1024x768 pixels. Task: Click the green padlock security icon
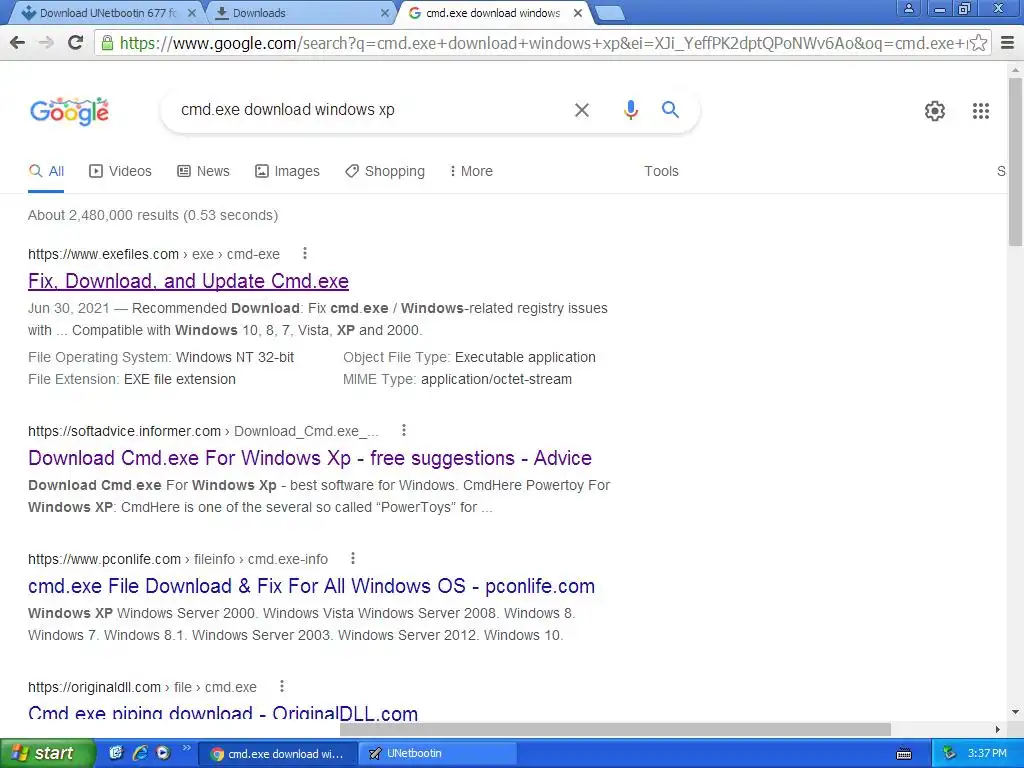[107, 43]
